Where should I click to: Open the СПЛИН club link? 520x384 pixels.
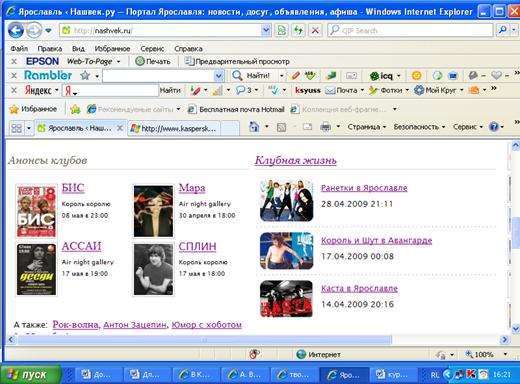pyautogui.click(x=197, y=246)
